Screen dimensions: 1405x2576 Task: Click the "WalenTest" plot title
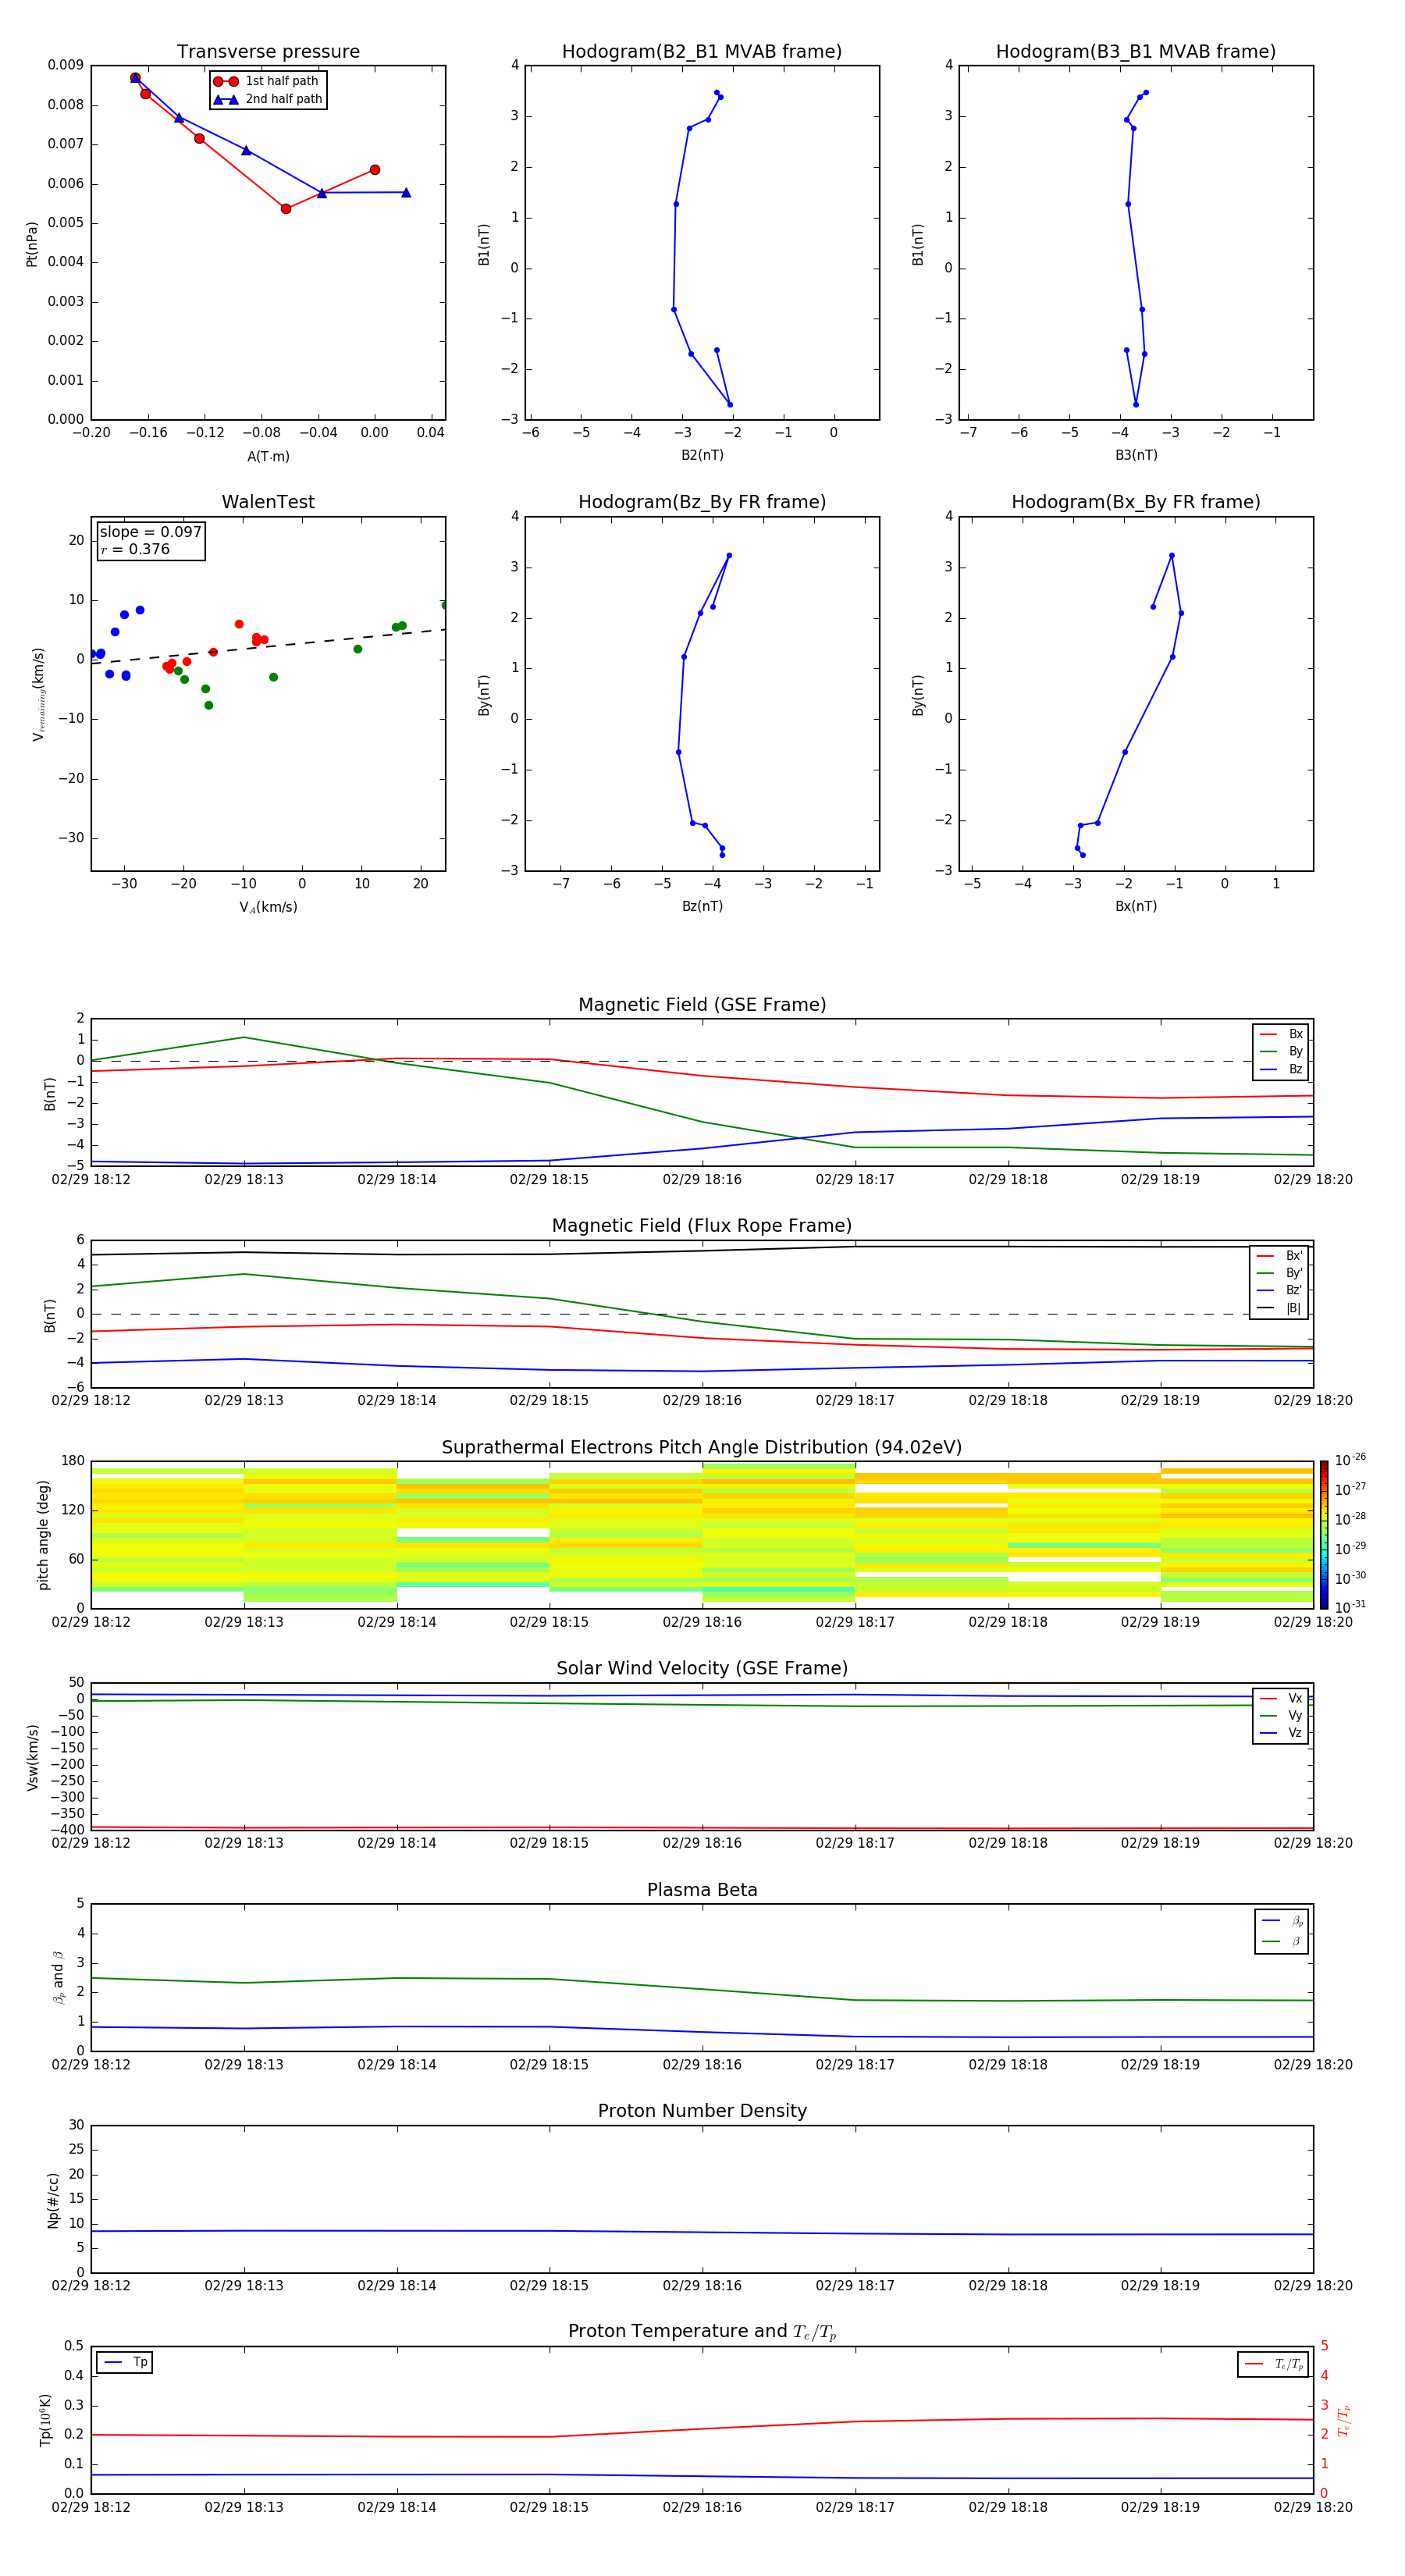tap(268, 502)
